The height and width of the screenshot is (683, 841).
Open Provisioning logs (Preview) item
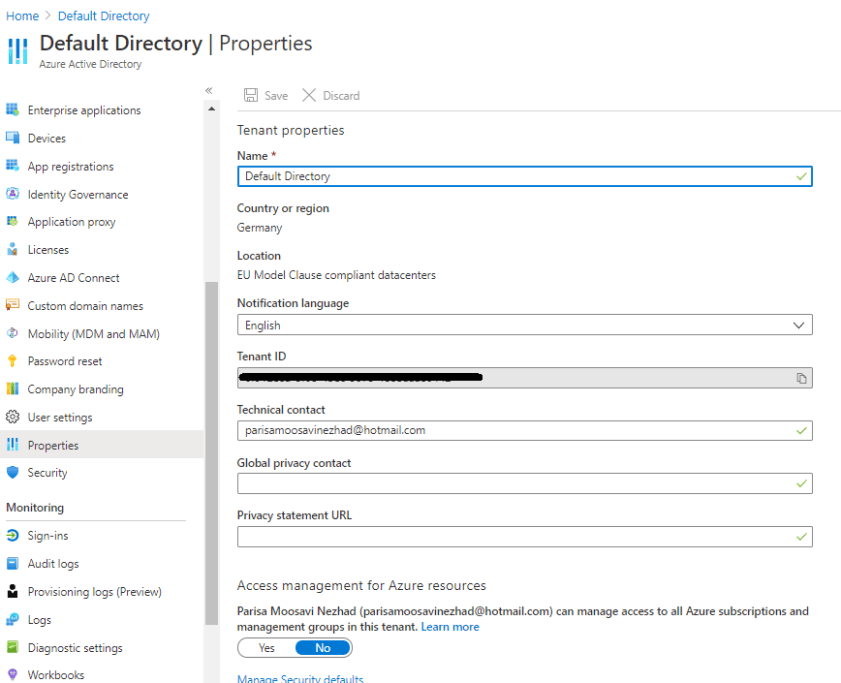(x=94, y=592)
